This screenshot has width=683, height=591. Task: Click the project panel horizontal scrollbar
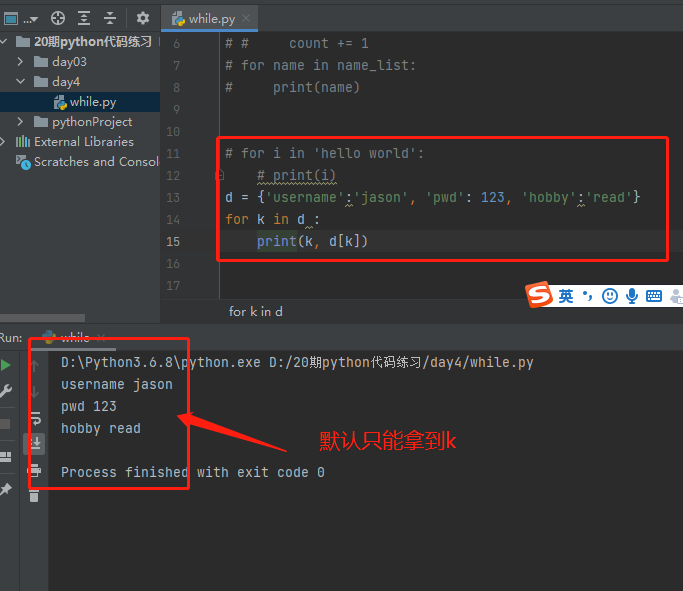(x=42, y=318)
